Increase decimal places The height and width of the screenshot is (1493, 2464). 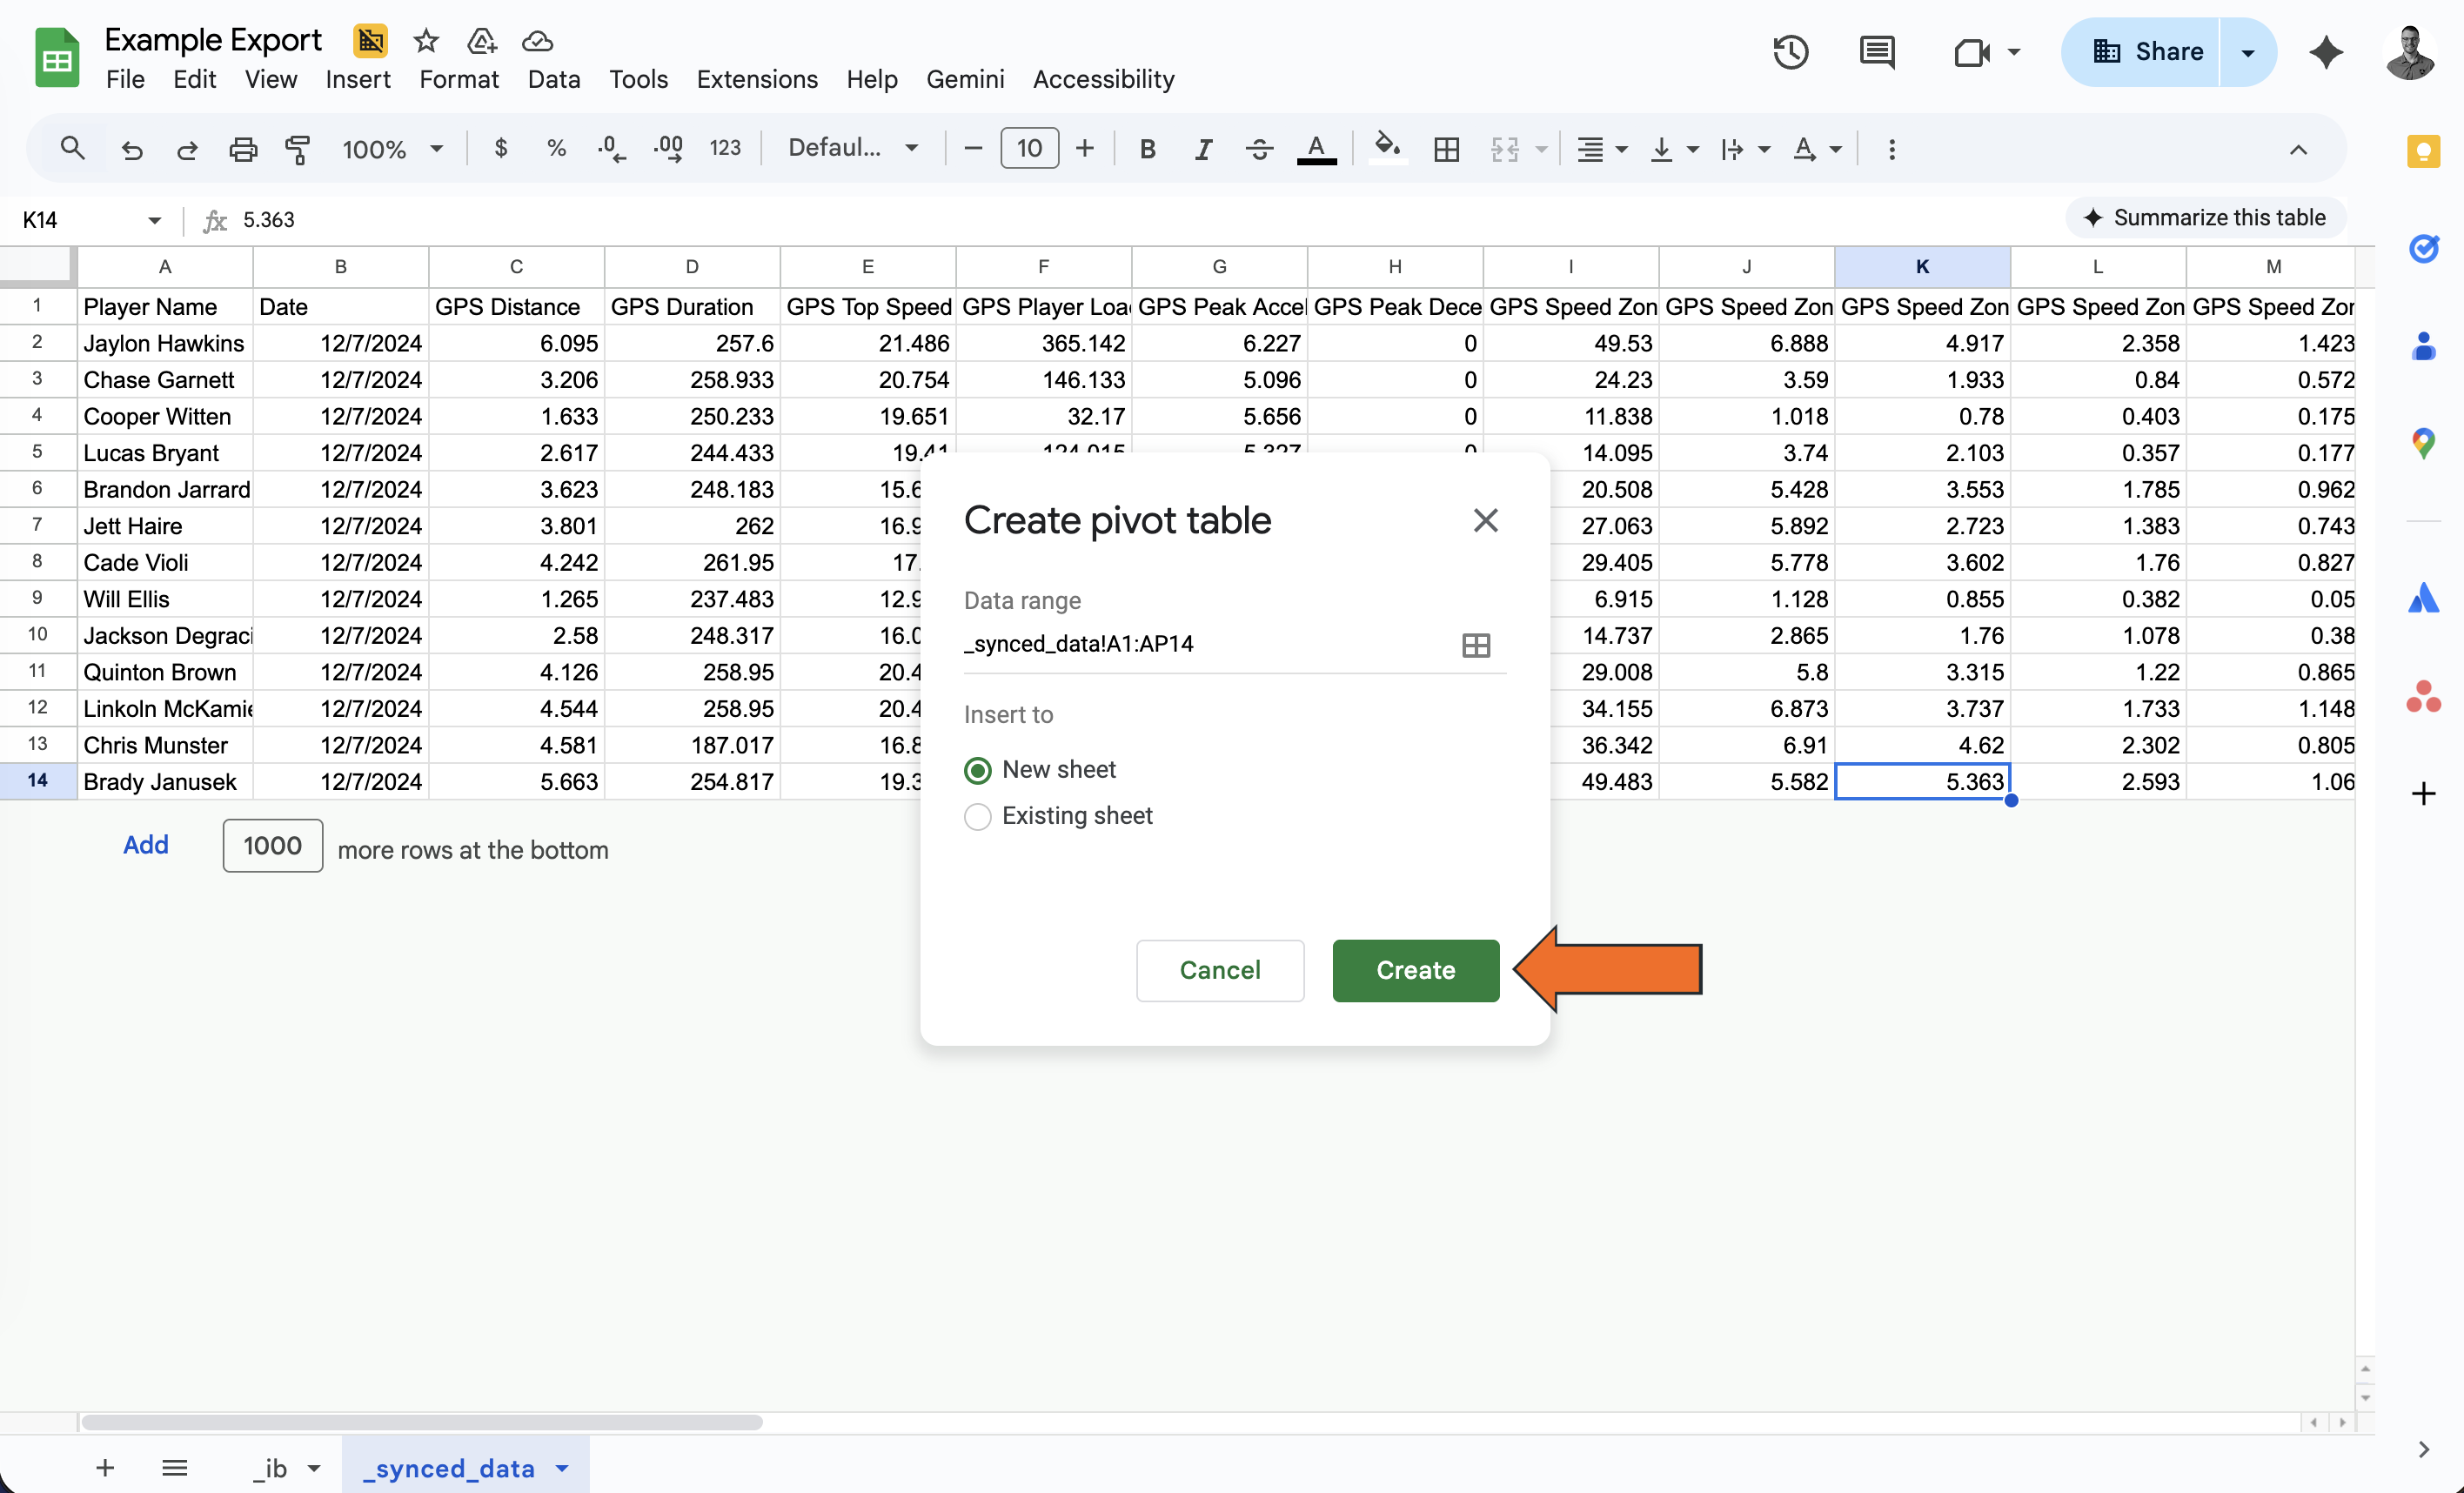coord(668,149)
